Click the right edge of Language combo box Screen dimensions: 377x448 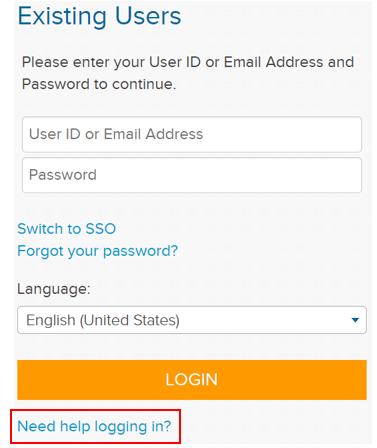(363, 320)
